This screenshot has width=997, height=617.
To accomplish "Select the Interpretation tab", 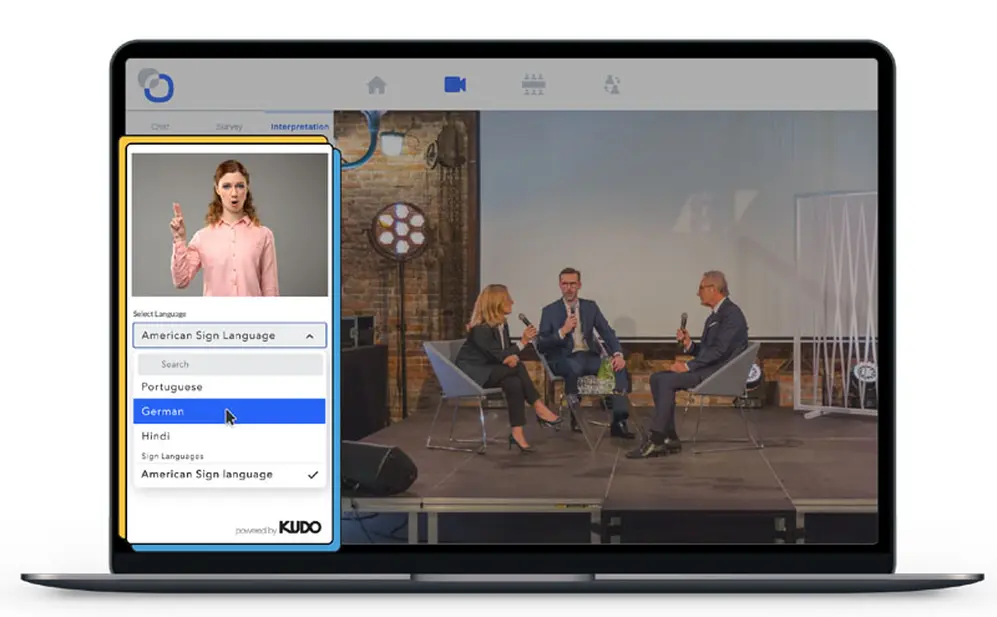I will tap(299, 127).
